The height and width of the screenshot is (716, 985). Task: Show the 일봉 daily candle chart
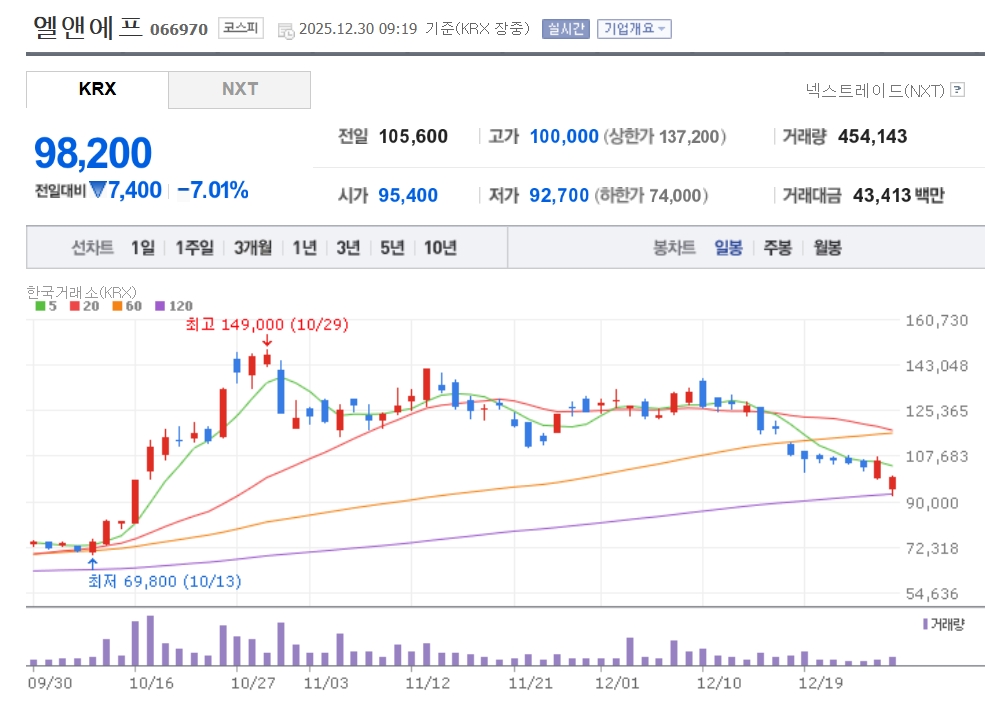point(728,248)
